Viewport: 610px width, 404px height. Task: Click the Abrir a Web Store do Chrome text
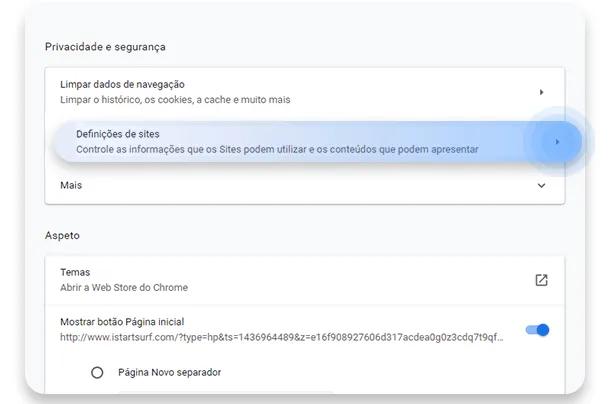point(124,288)
